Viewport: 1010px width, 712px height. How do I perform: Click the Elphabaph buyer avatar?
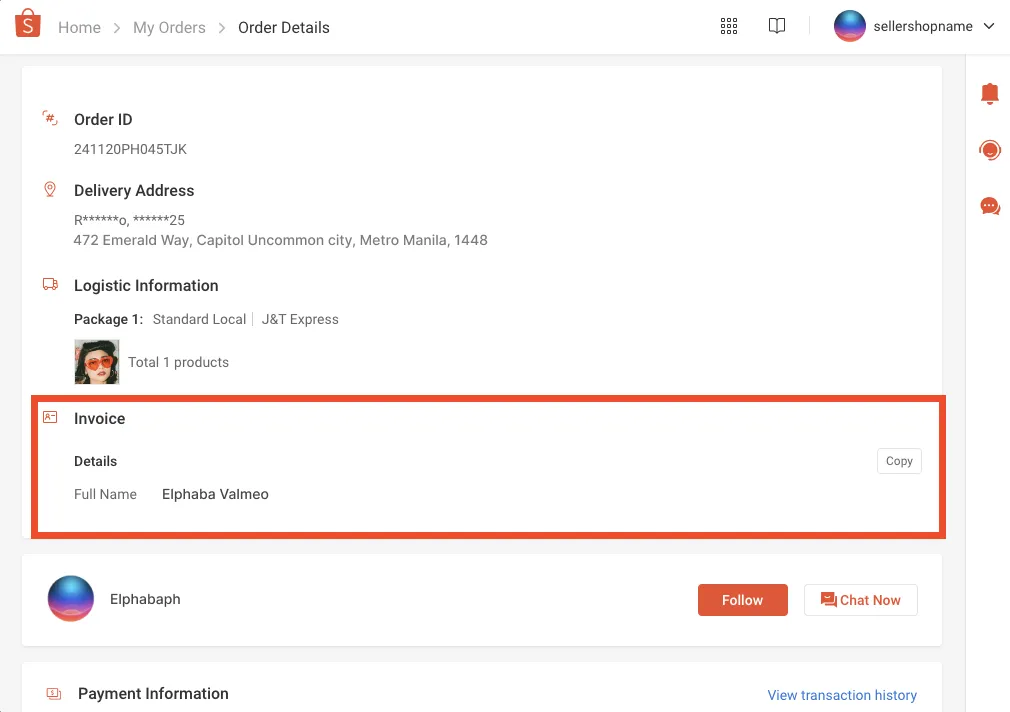pos(71,599)
